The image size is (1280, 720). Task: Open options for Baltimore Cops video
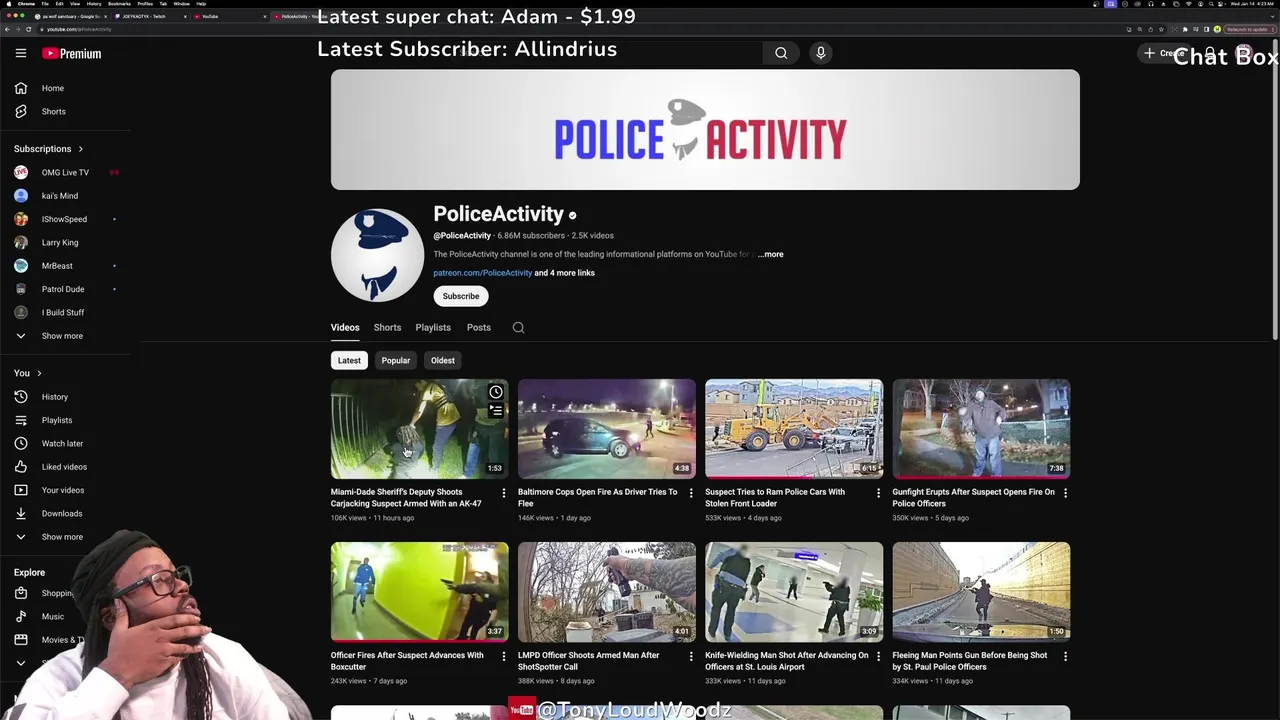click(690, 492)
